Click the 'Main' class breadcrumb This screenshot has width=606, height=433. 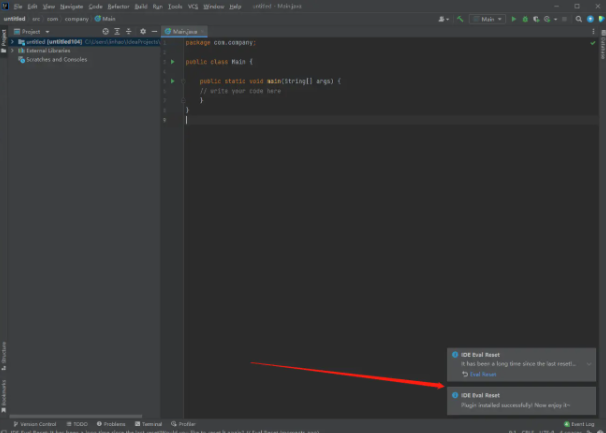coord(105,19)
